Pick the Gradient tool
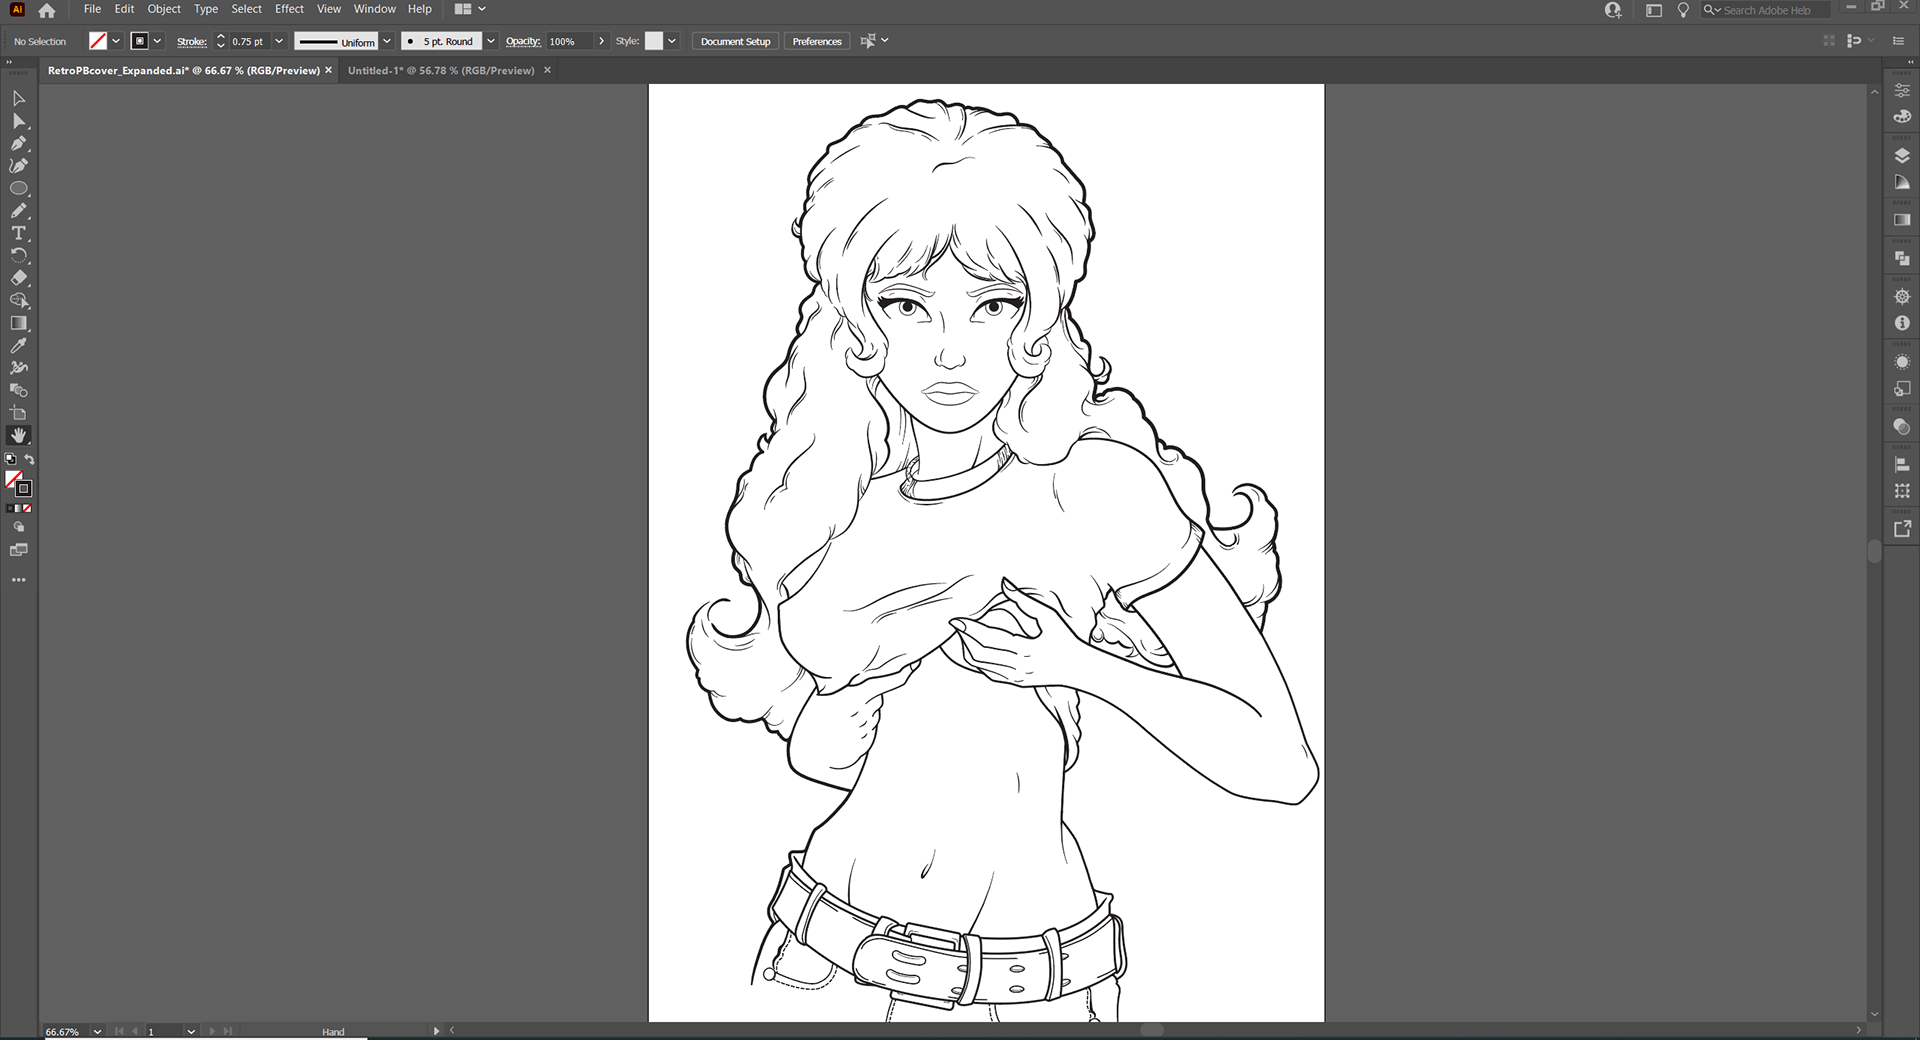1920x1040 pixels. pyautogui.click(x=18, y=323)
